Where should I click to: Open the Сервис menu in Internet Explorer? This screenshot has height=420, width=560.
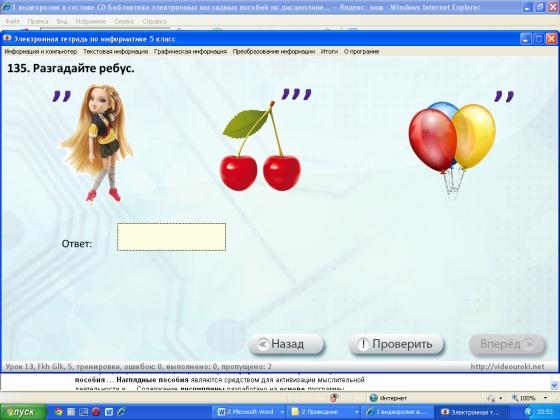pos(124,21)
